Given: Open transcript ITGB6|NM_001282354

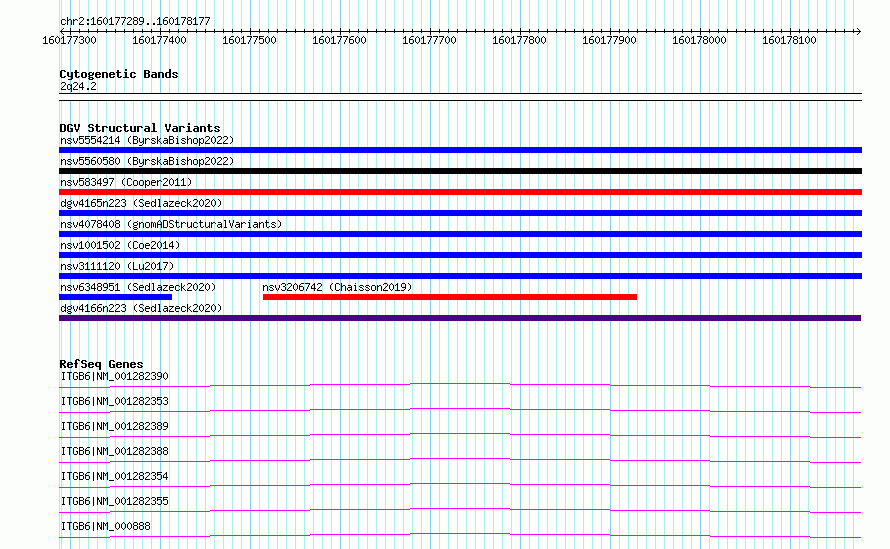Looking at the screenshot, I should click(x=115, y=476).
